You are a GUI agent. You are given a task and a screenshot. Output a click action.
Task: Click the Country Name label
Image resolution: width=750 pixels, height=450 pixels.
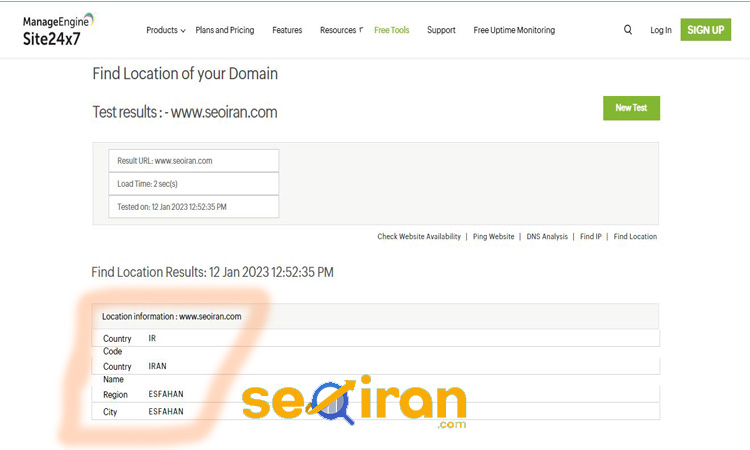pos(117,373)
